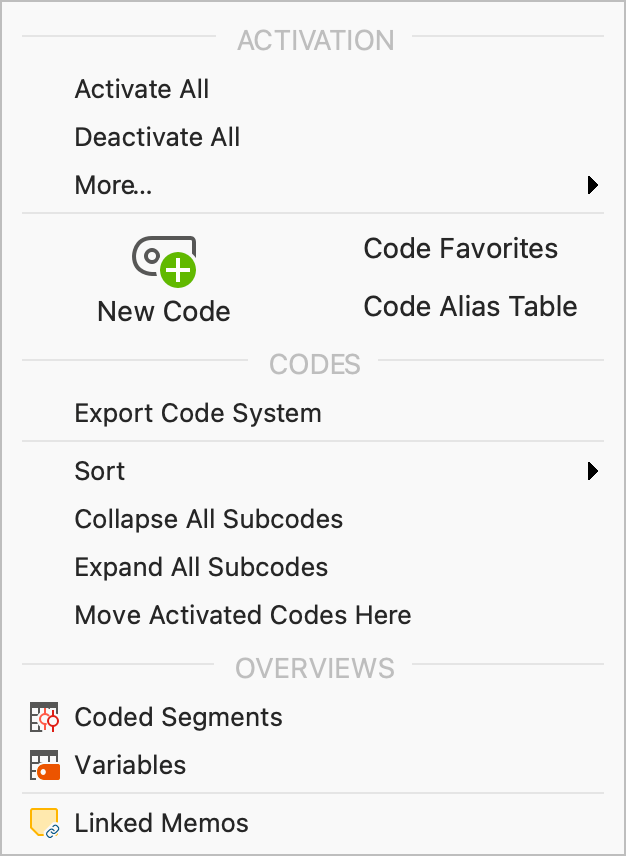This screenshot has width=626, height=856.
Task: Activate All codes
Action: coord(141,89)
